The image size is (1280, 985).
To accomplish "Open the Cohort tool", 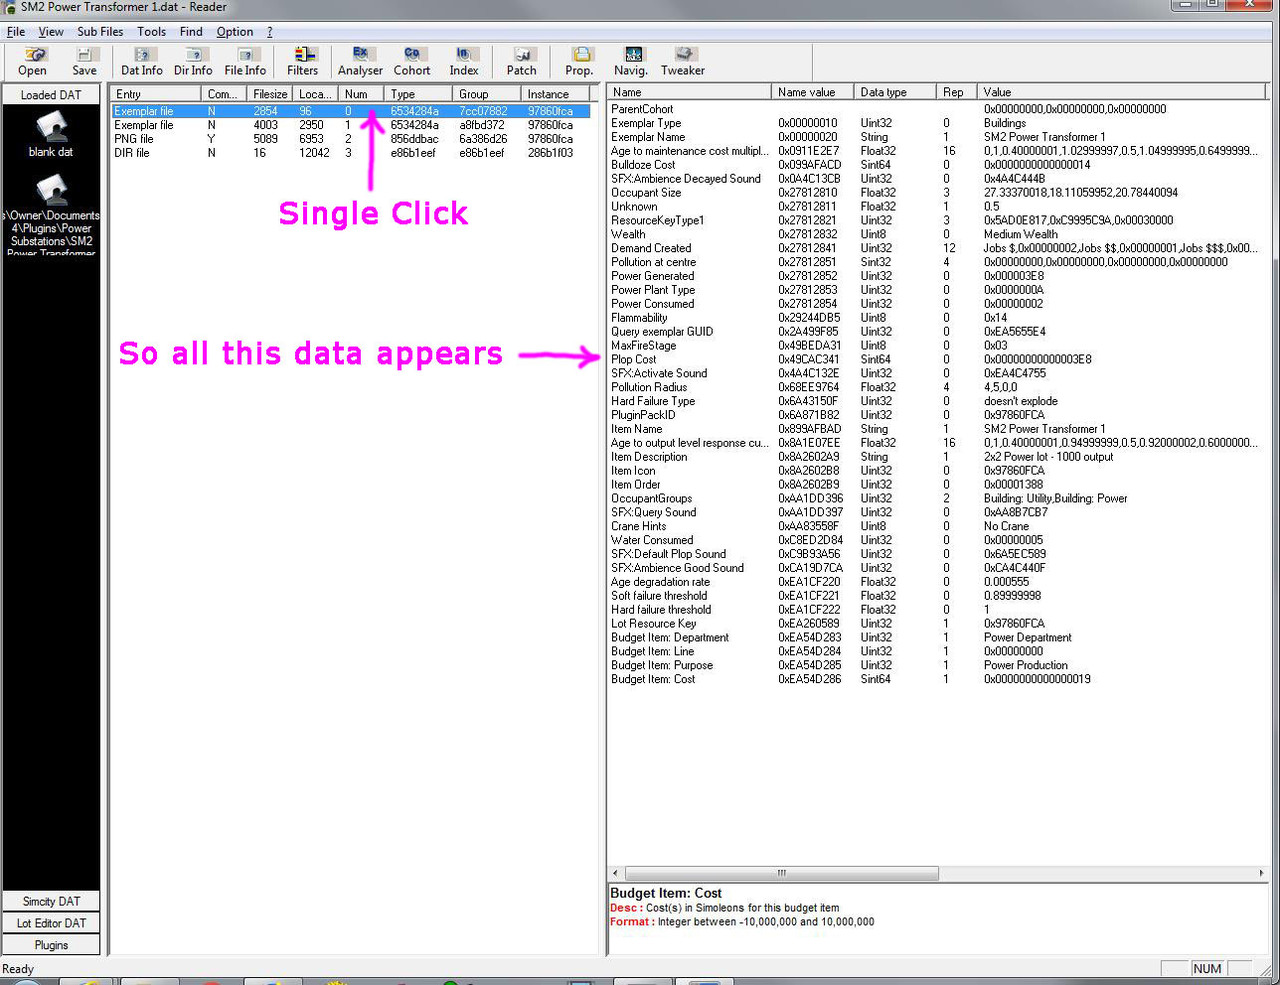I will [x=412, y=61].
